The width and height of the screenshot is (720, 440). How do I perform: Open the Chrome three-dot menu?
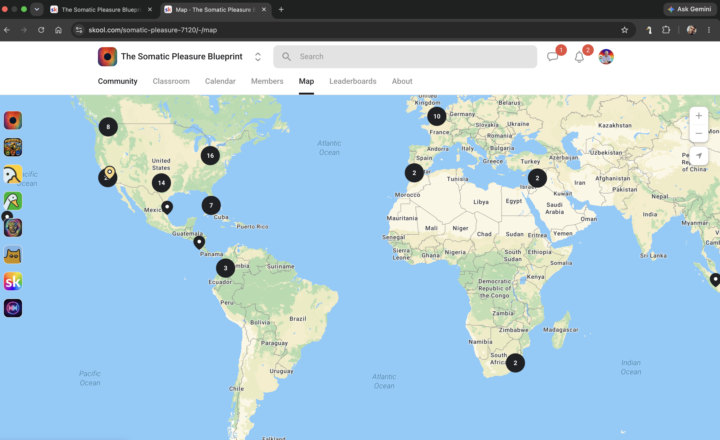pos(709,30)
